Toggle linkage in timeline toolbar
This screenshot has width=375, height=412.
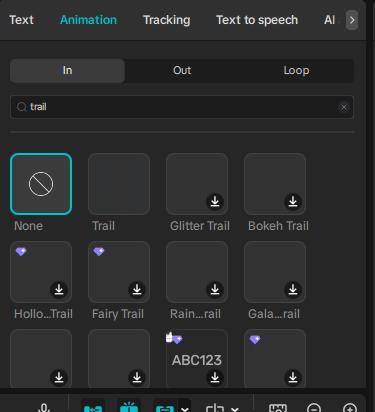tap(165, 406)
